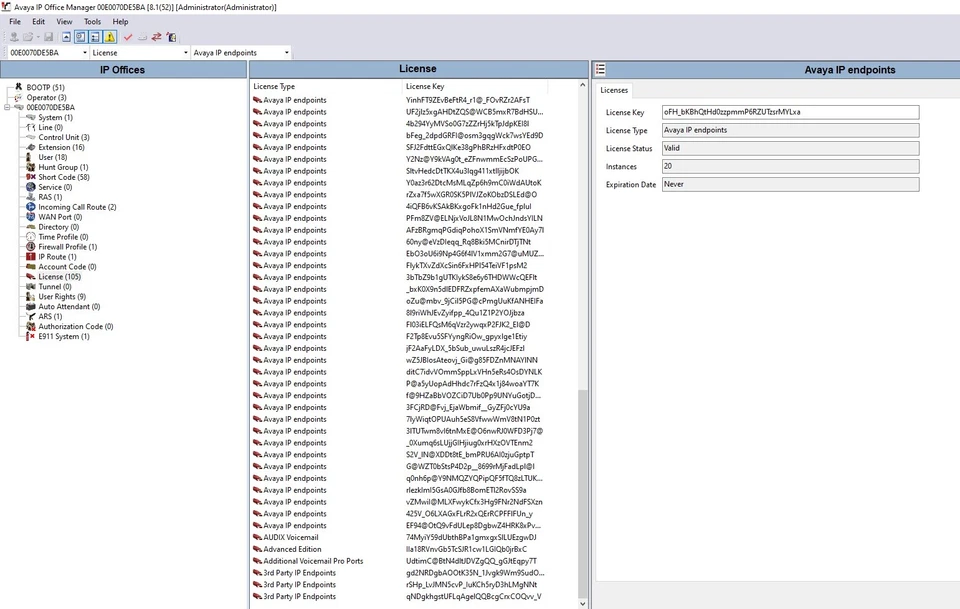Screen dimensions: 960x609
Task: Click the Save configuration icon
Action: 48,36
